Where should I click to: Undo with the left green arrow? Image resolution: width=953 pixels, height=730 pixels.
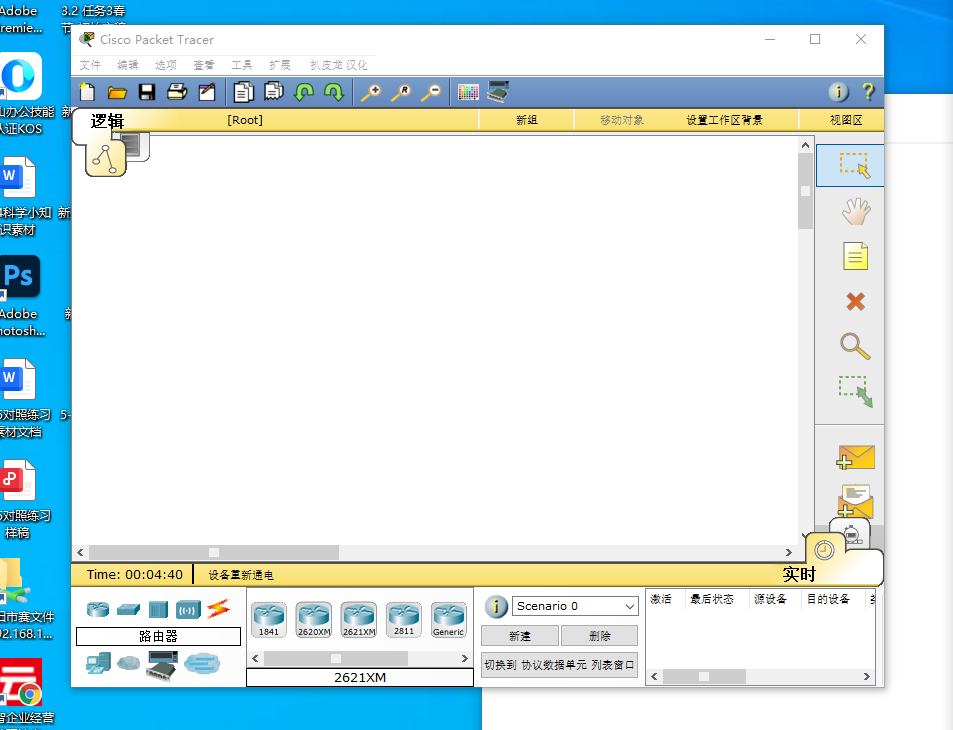coord(304,92)
